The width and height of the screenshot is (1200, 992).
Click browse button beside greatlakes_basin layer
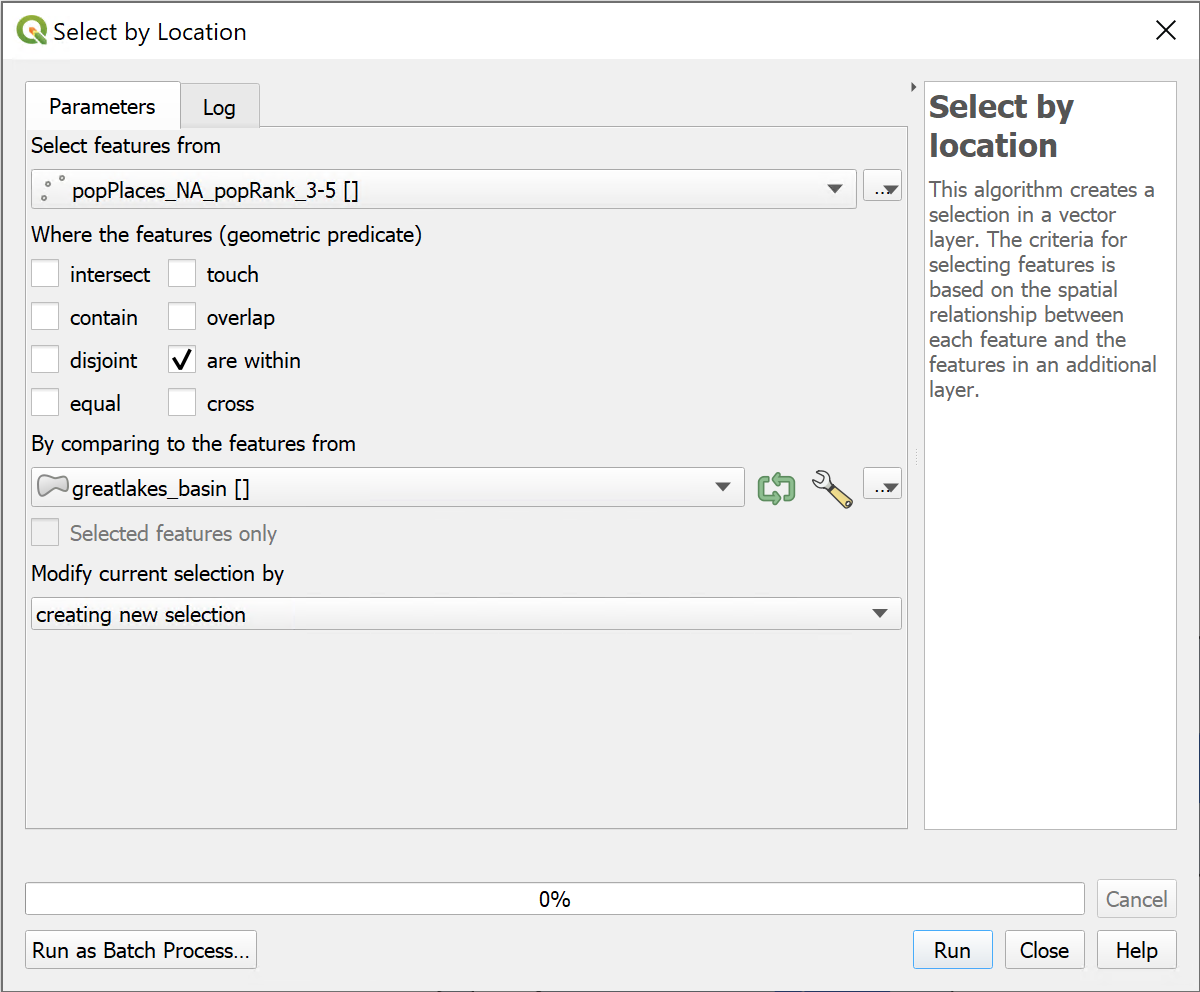pos(882,487)
